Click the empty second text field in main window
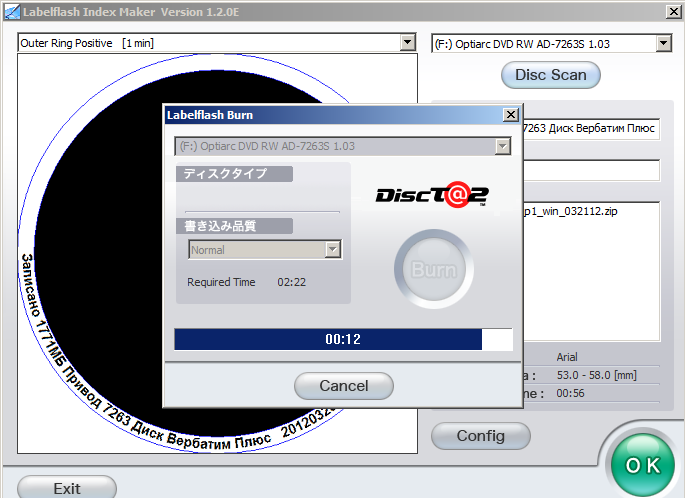The height and width of the screenshot is (498, 685). [591, 170]
